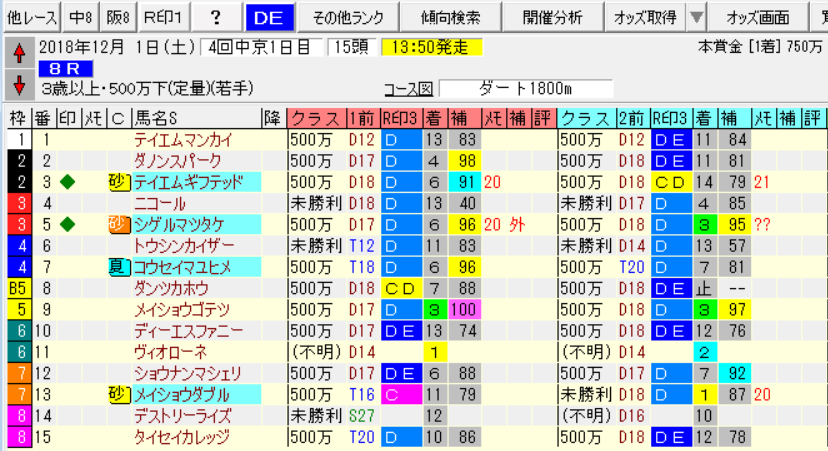
Task: Open 傾向検索
Action: 450,17
